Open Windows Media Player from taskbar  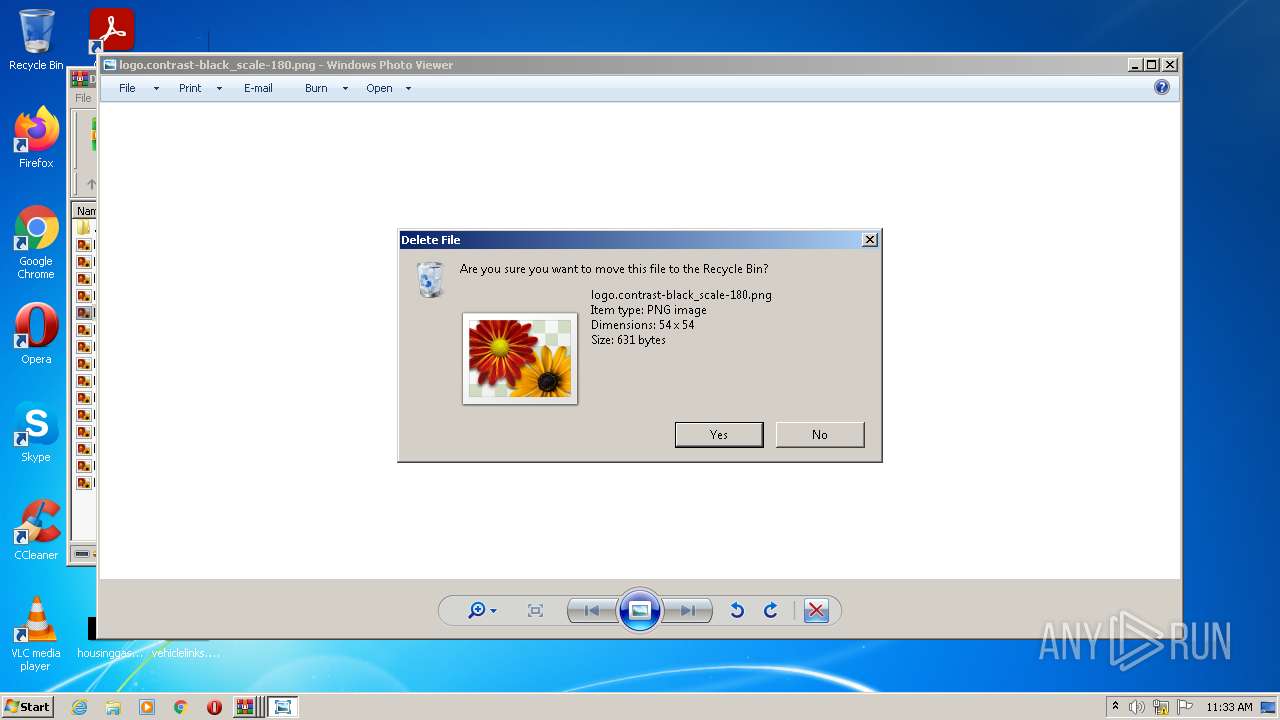click(x=147, y=707)
